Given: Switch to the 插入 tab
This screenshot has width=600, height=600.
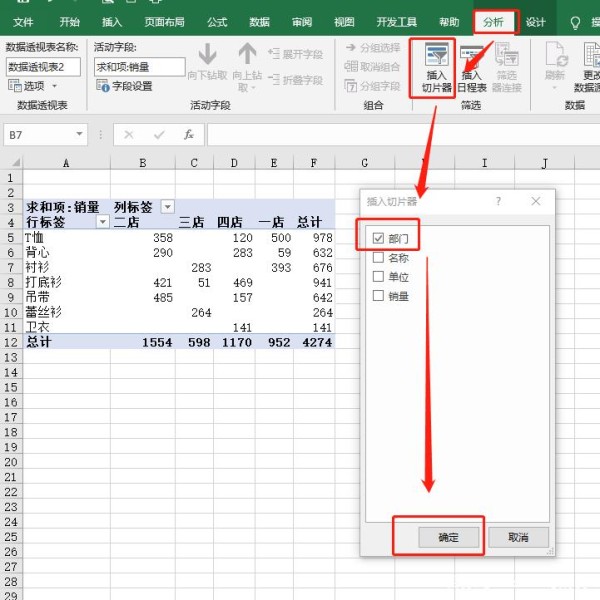Looking at the screenshot, I should (112, 22).
